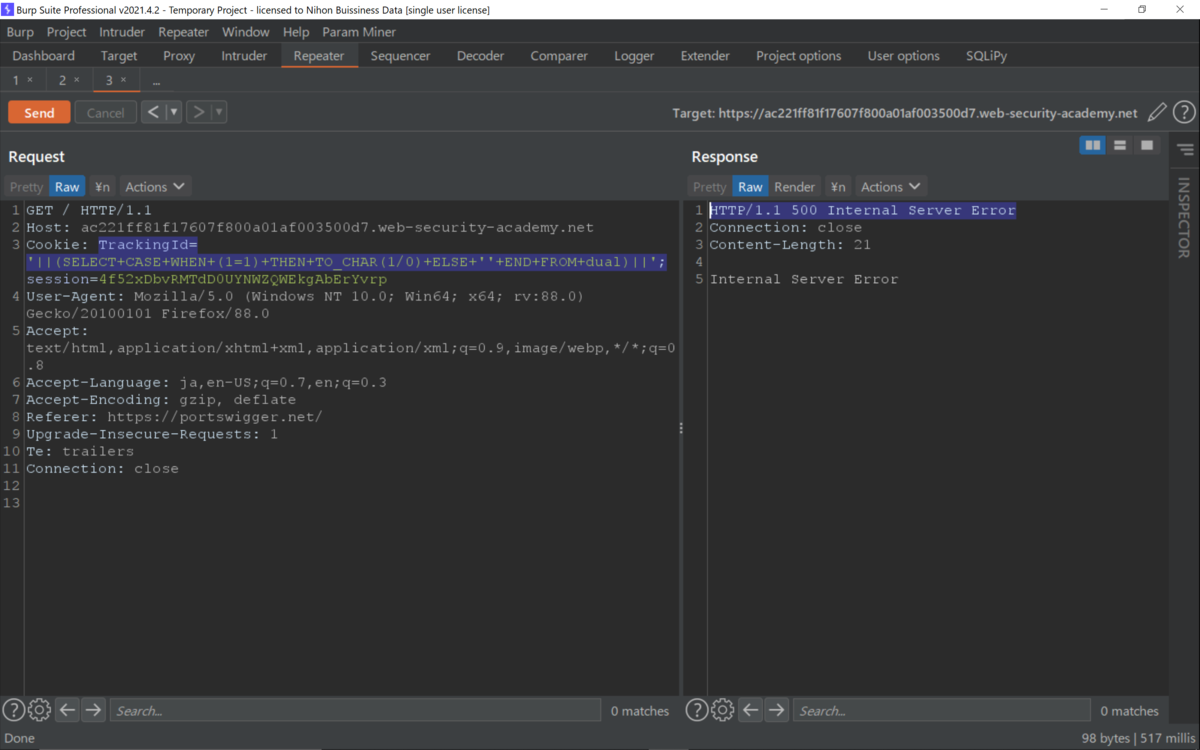Open the Project options tab
Viewport: 1200px width, 750px height.
coord(799,56)
